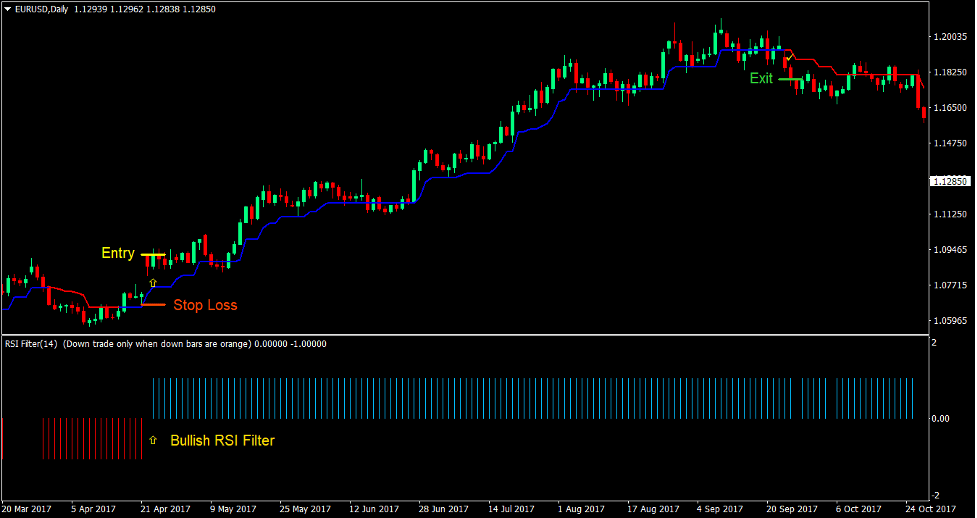977x518 pixels.
Task: Select the Bullish RSI Filter text label
Action: pos(222,441)
